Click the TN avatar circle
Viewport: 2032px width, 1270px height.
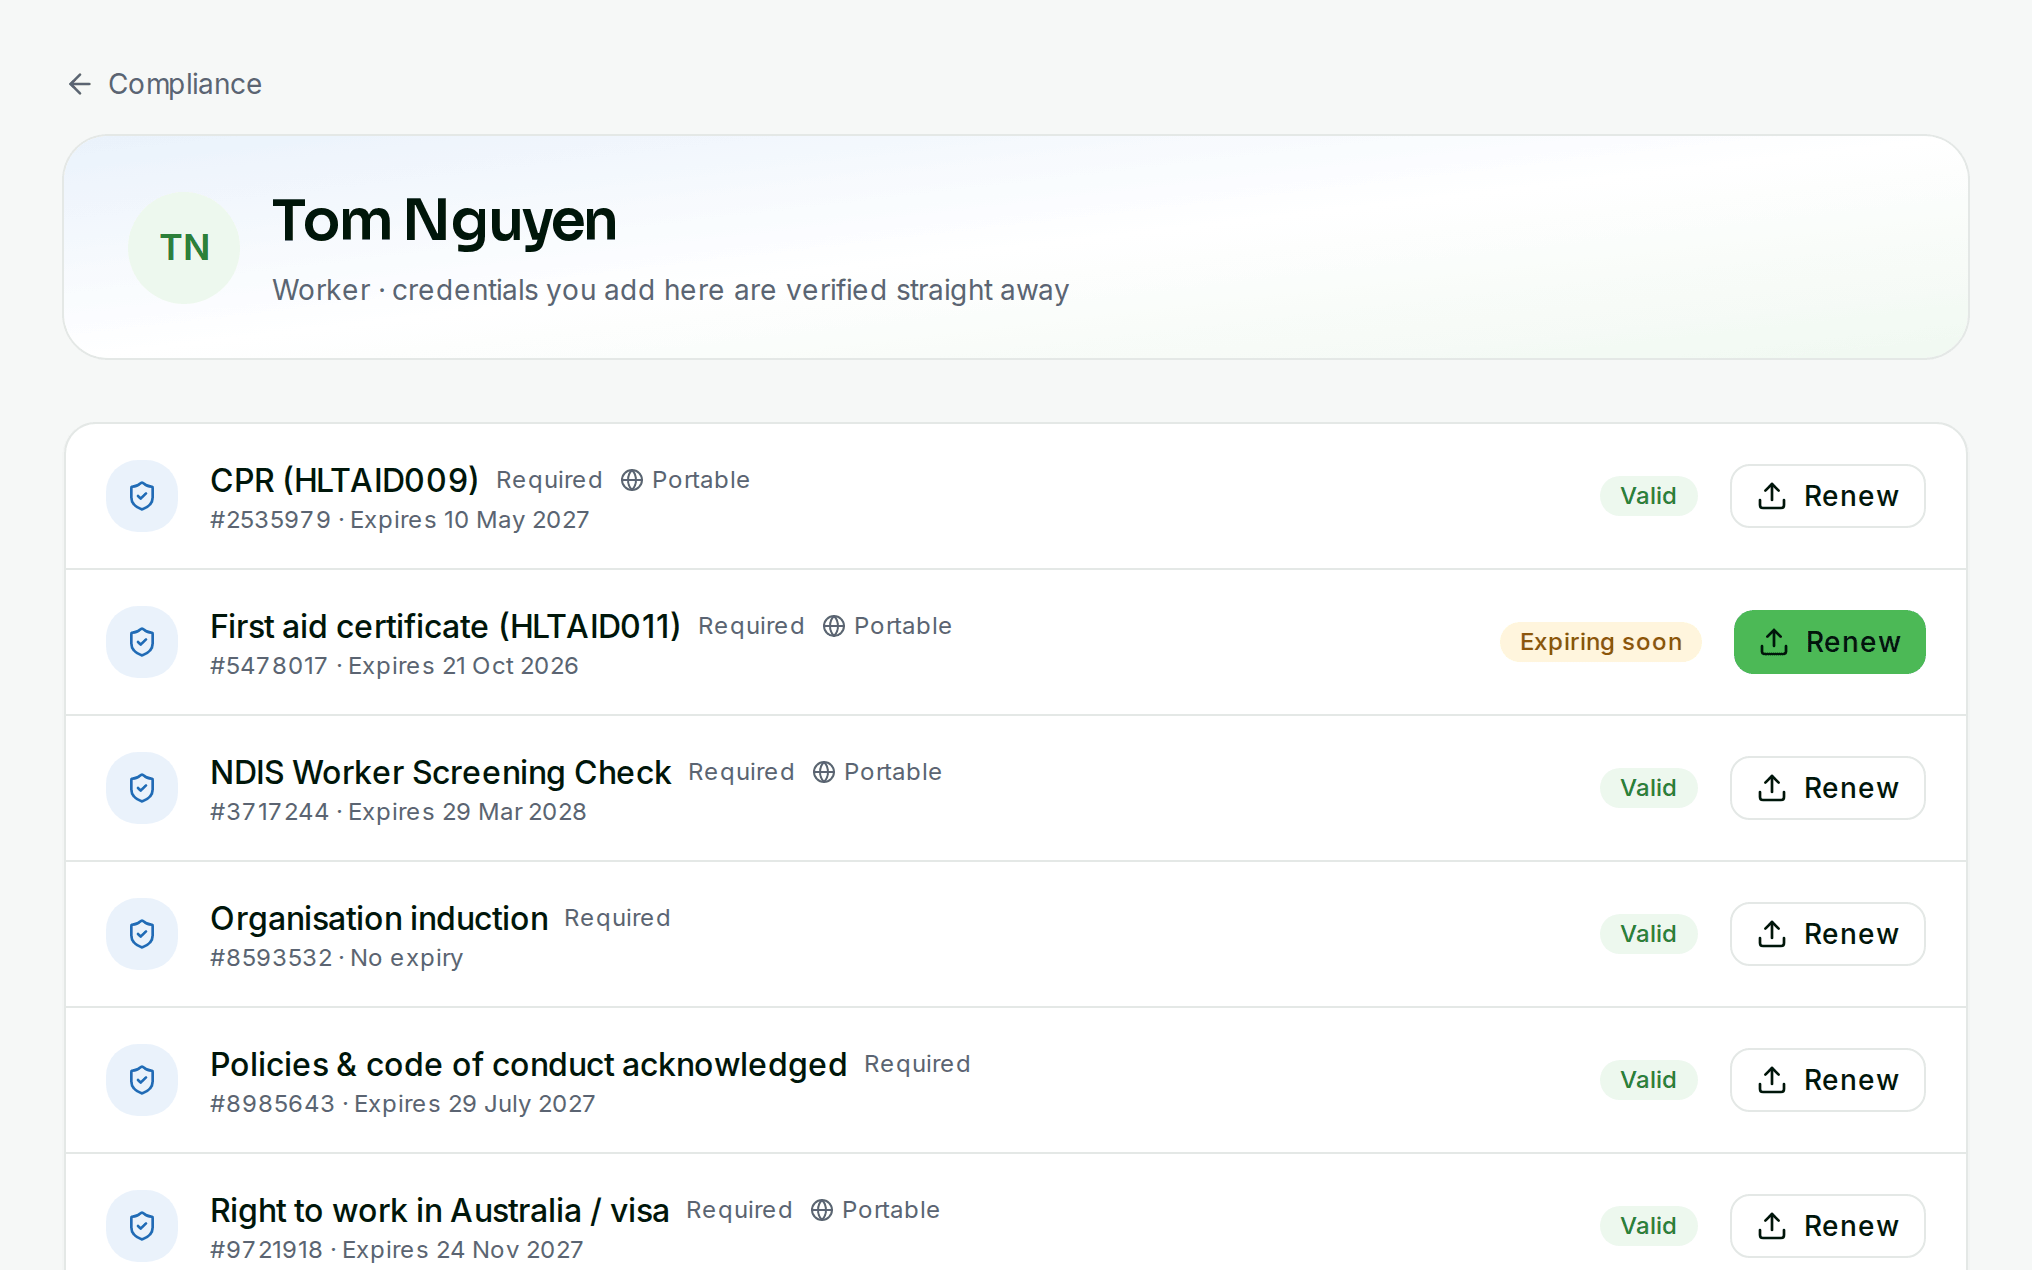pos(184,248)
